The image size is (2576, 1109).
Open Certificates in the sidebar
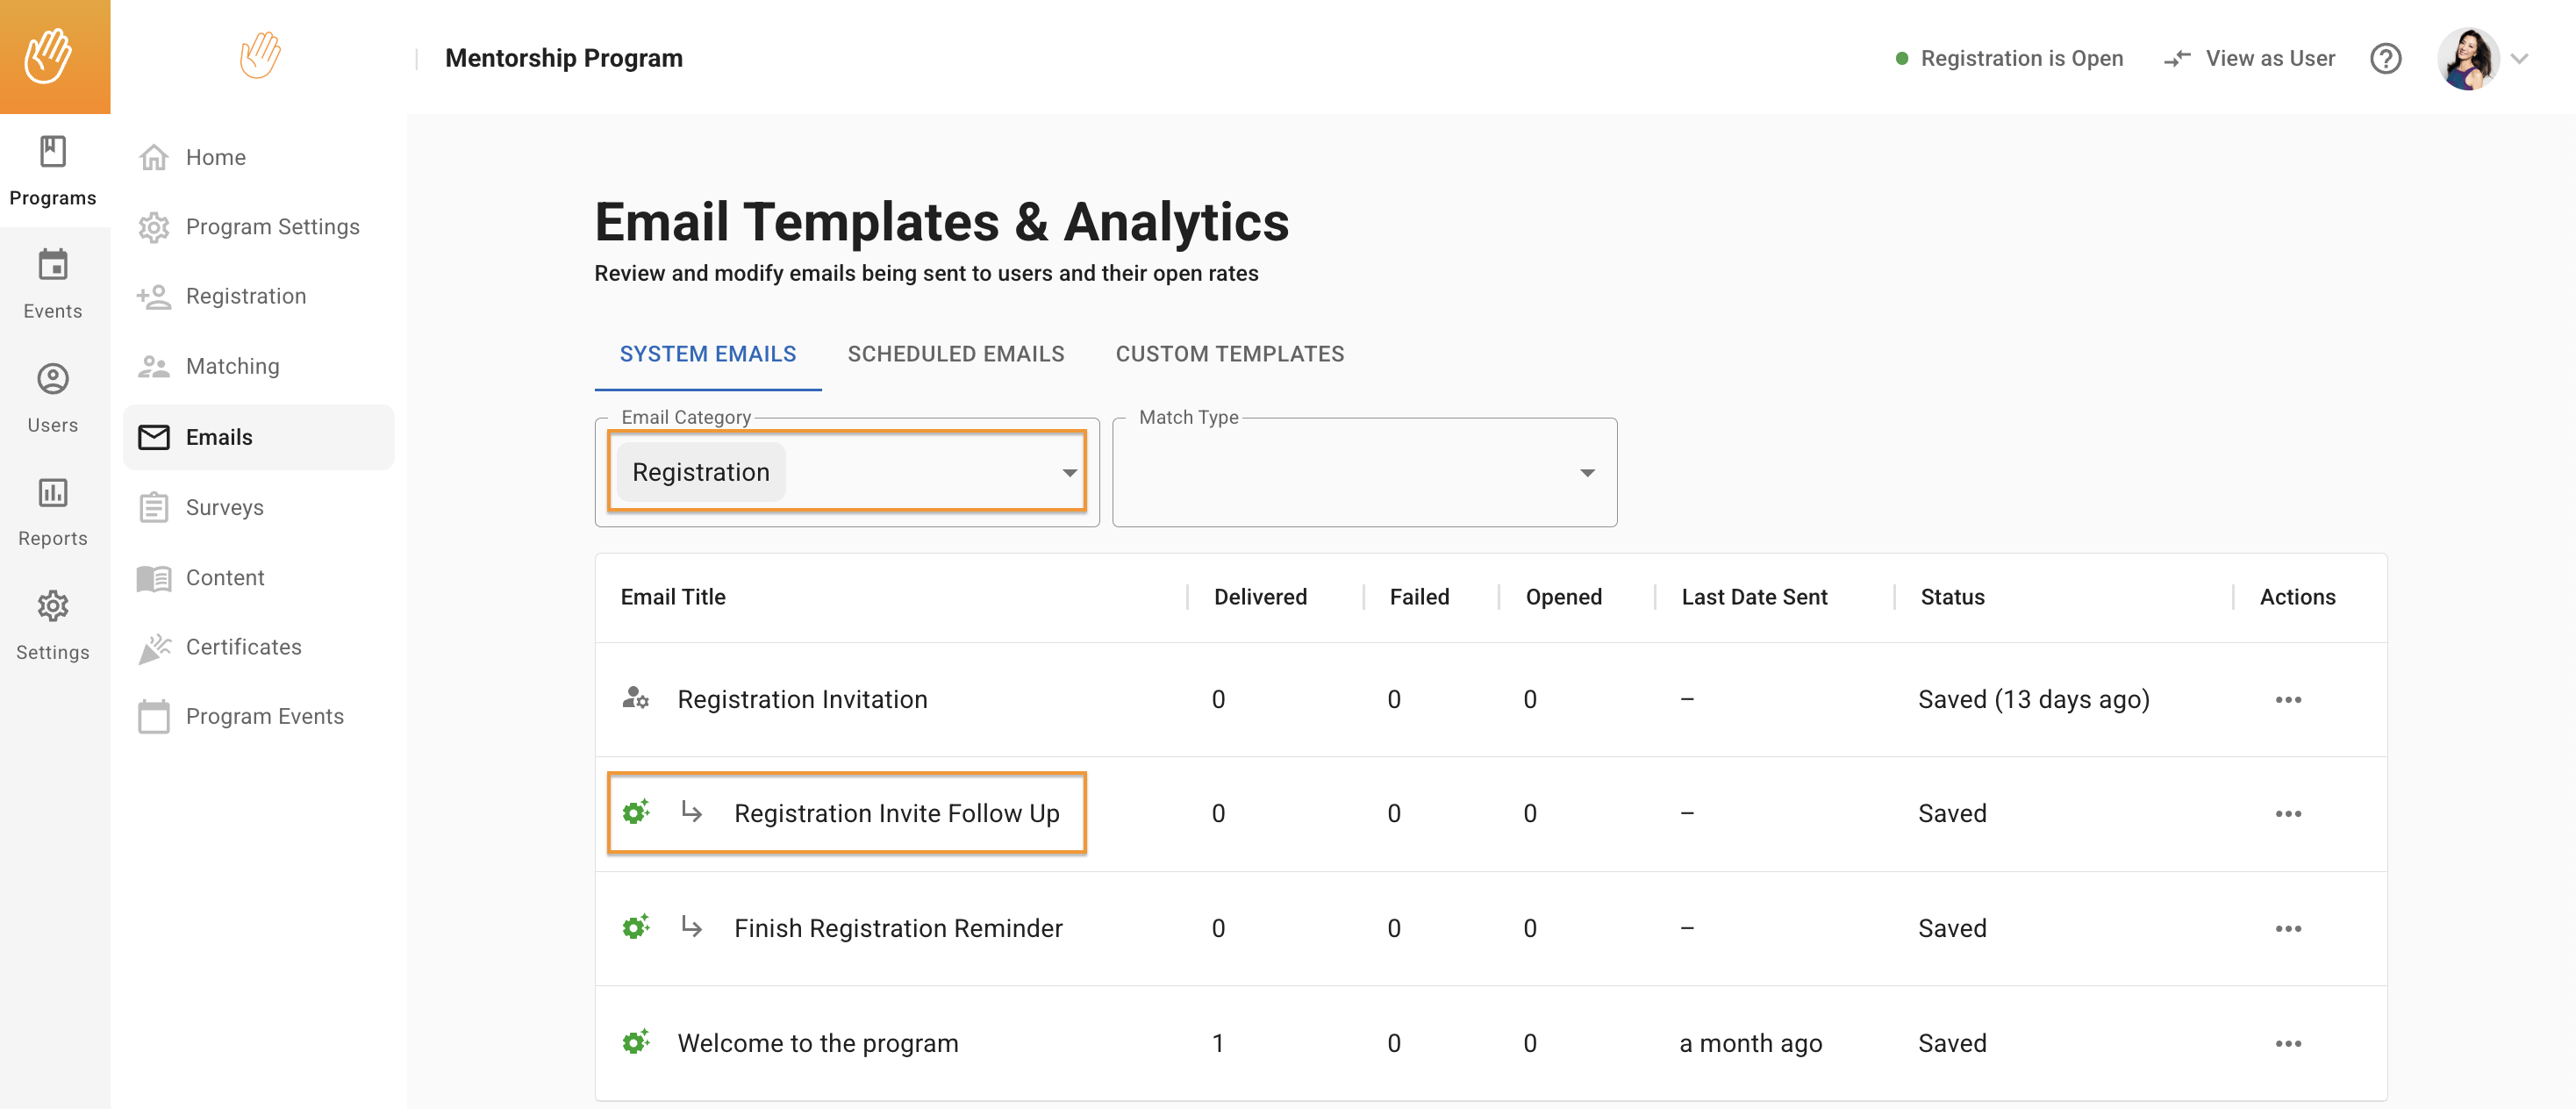click(x=243, y=647)
